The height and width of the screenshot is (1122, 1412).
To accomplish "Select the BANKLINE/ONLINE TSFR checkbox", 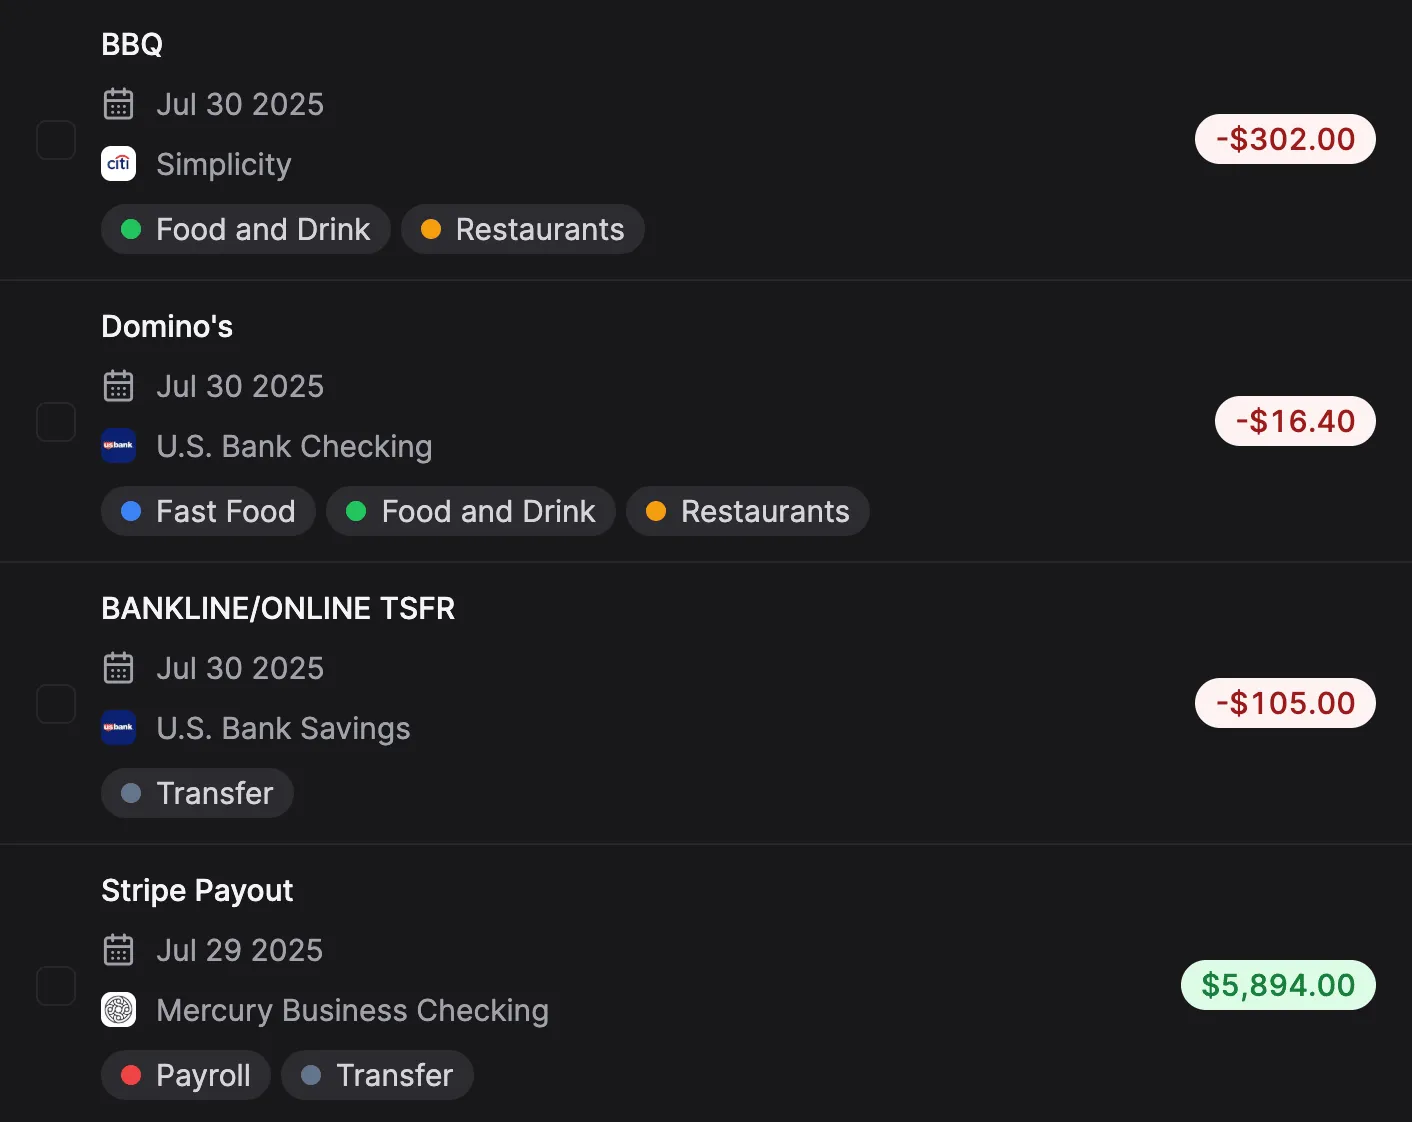I will (x=56, y=703).
